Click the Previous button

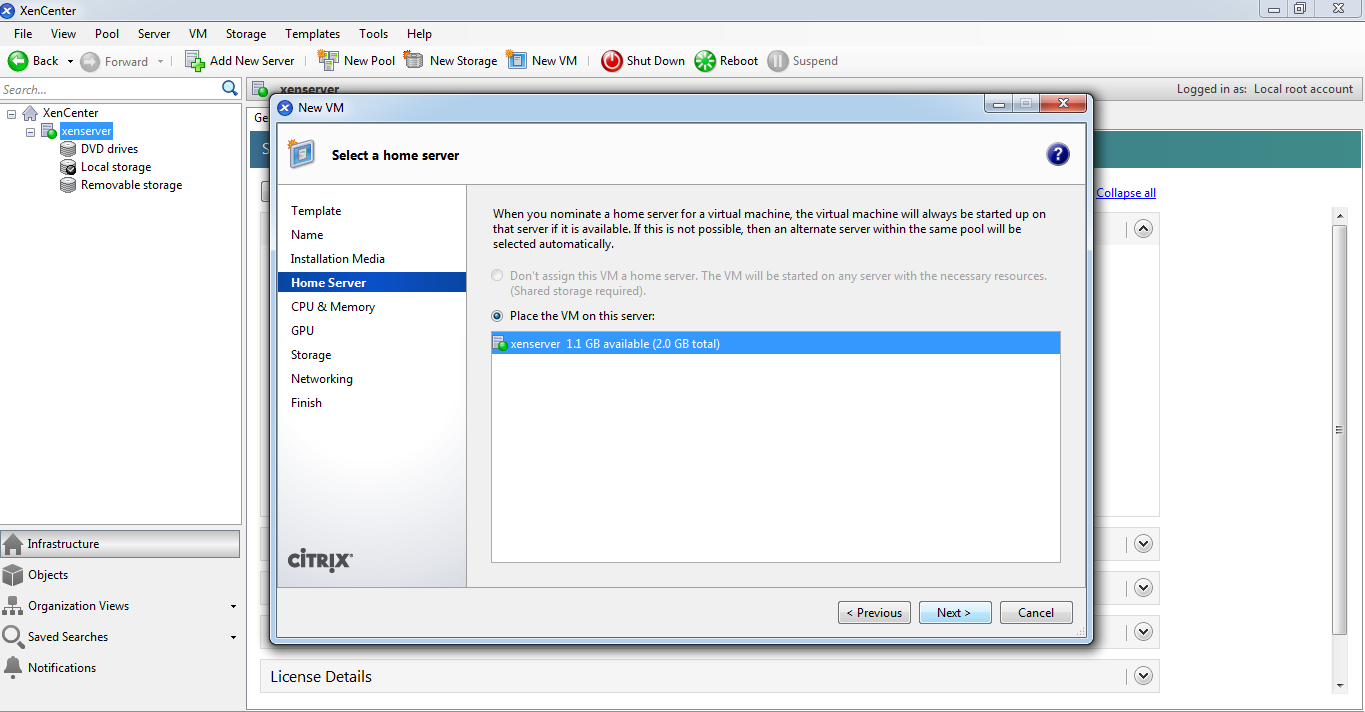[874, 613]
